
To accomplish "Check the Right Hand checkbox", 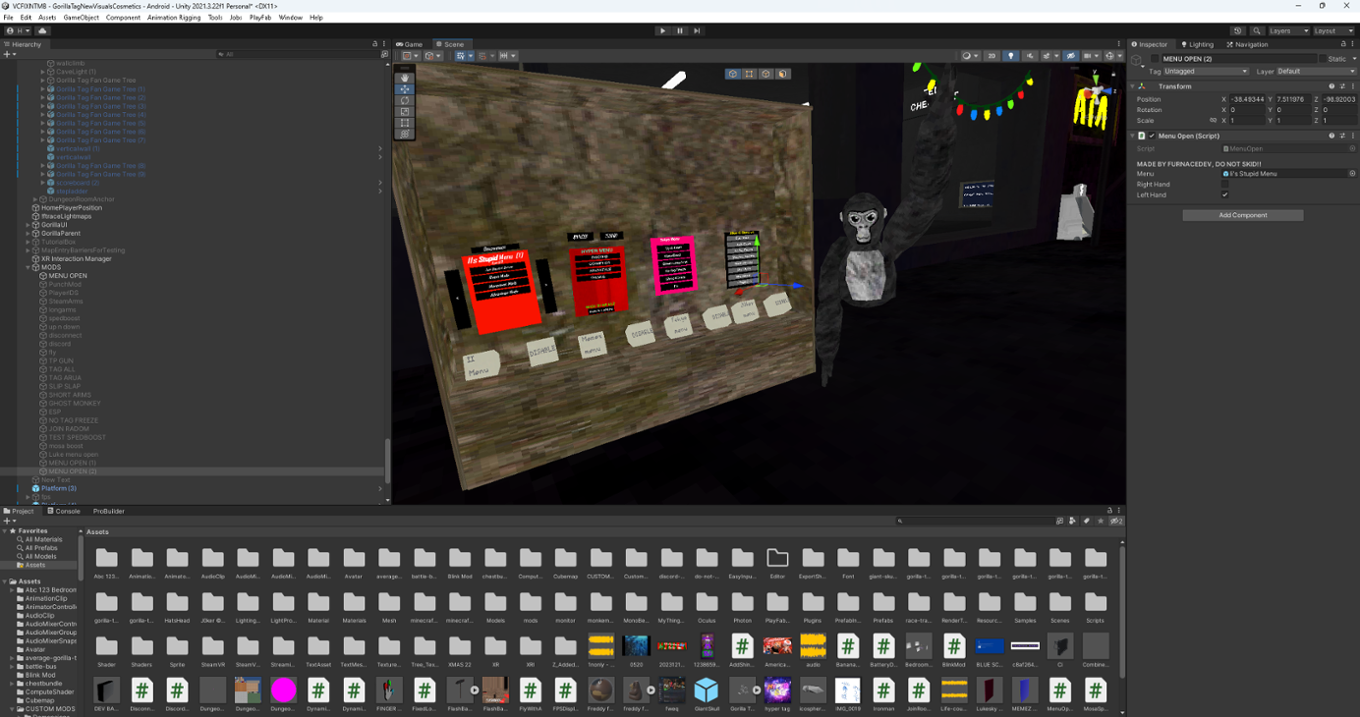I will (x=1225, y=184).
